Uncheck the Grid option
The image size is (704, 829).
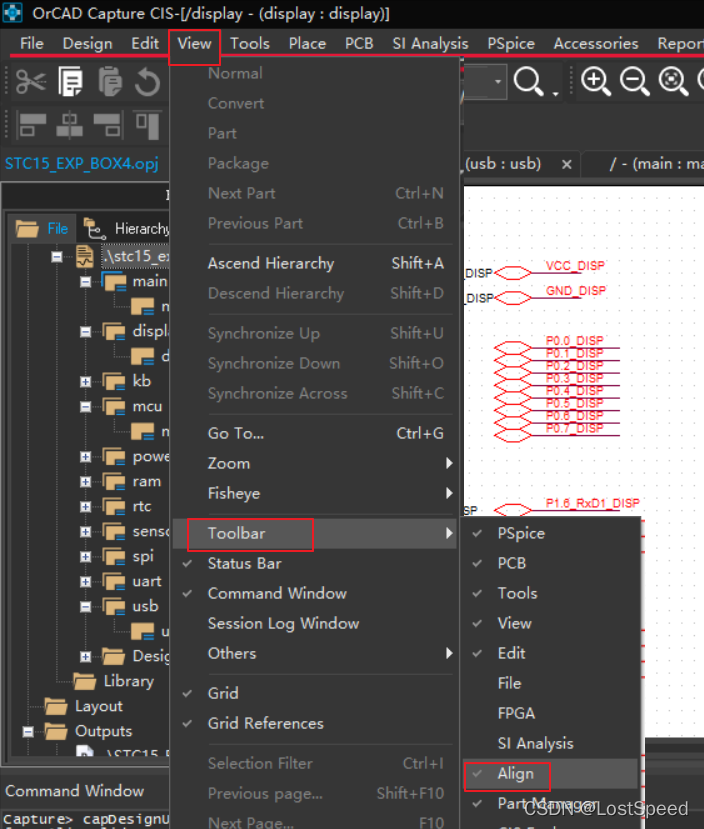tap(223, 693)
